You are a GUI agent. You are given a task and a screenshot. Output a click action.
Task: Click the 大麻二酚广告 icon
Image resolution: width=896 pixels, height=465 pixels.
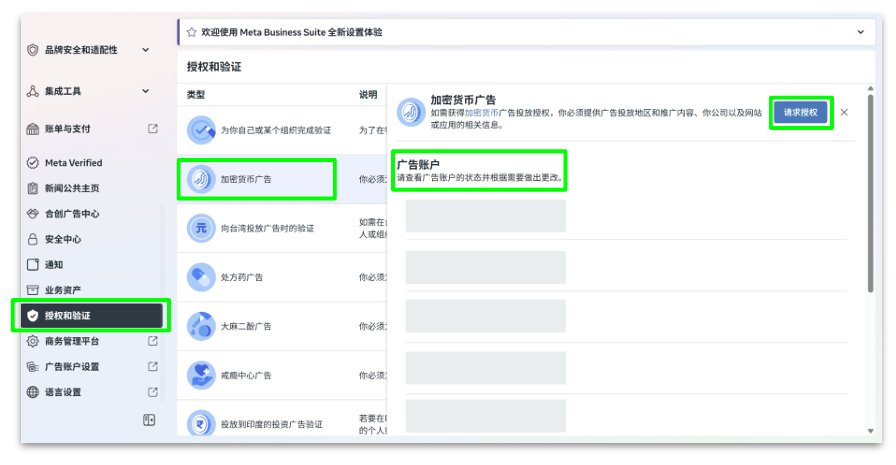[x=201, y=327]
